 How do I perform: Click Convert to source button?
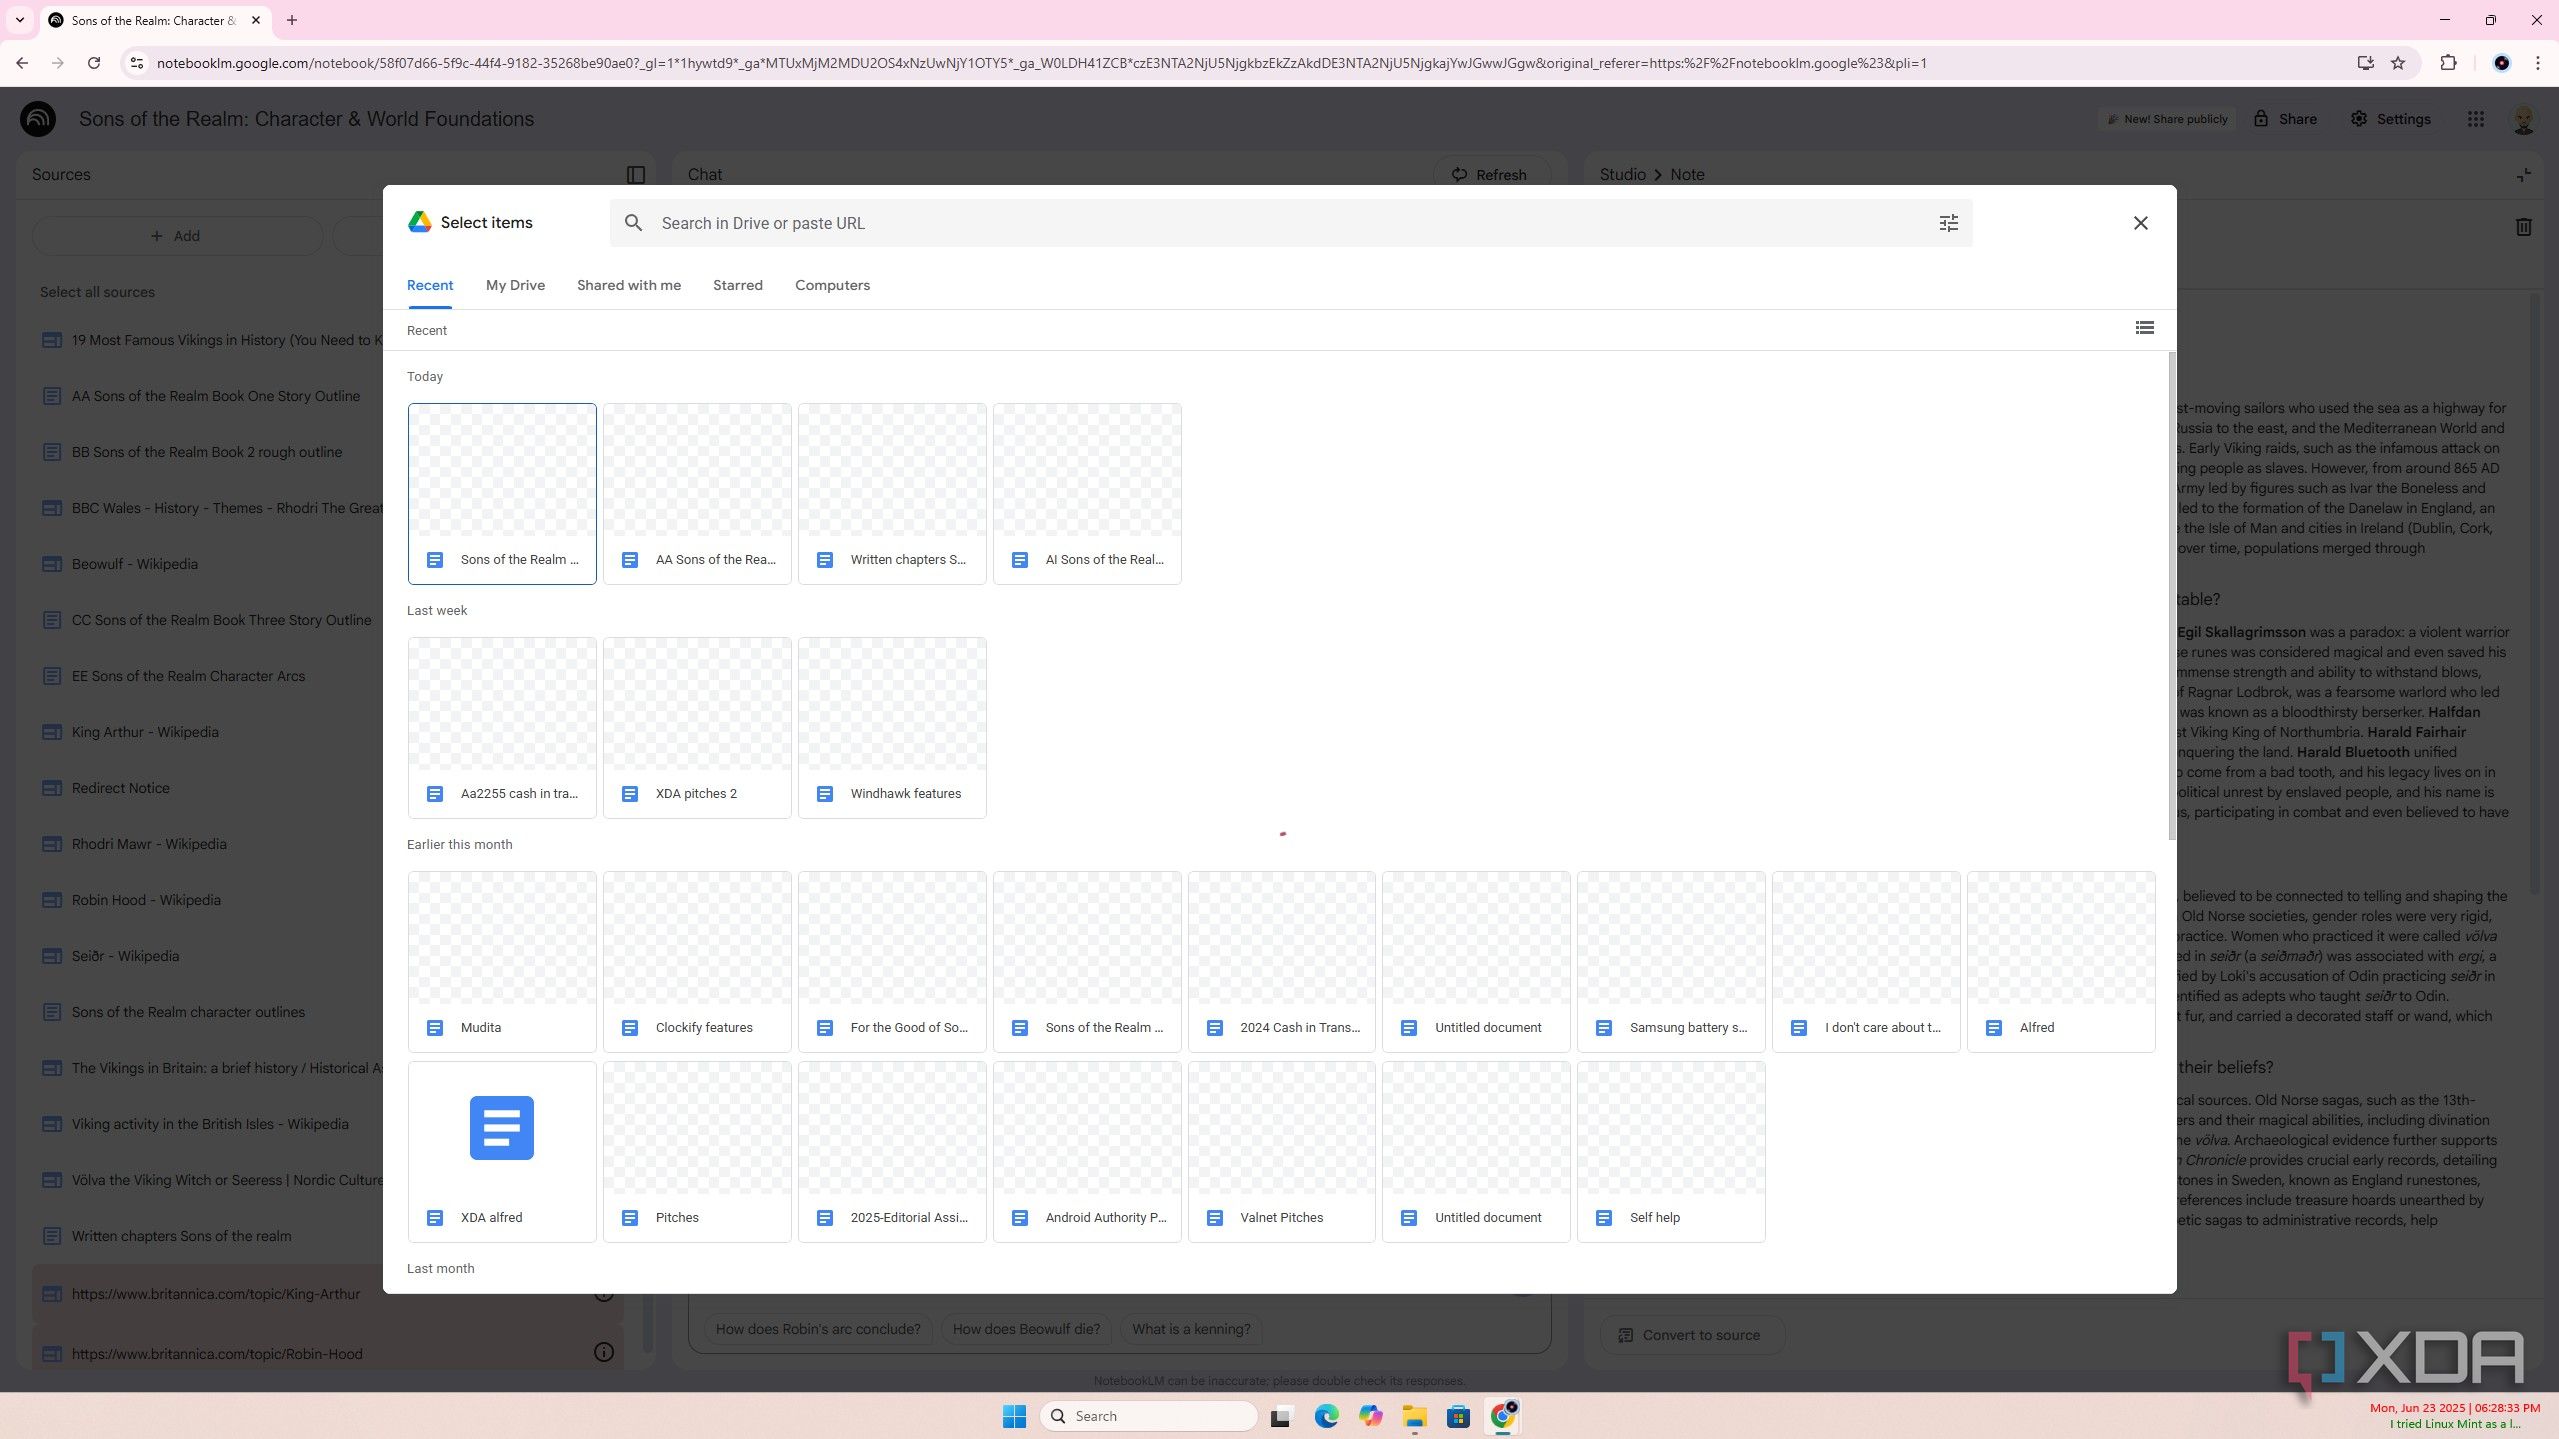[x=1691, y=1335]
